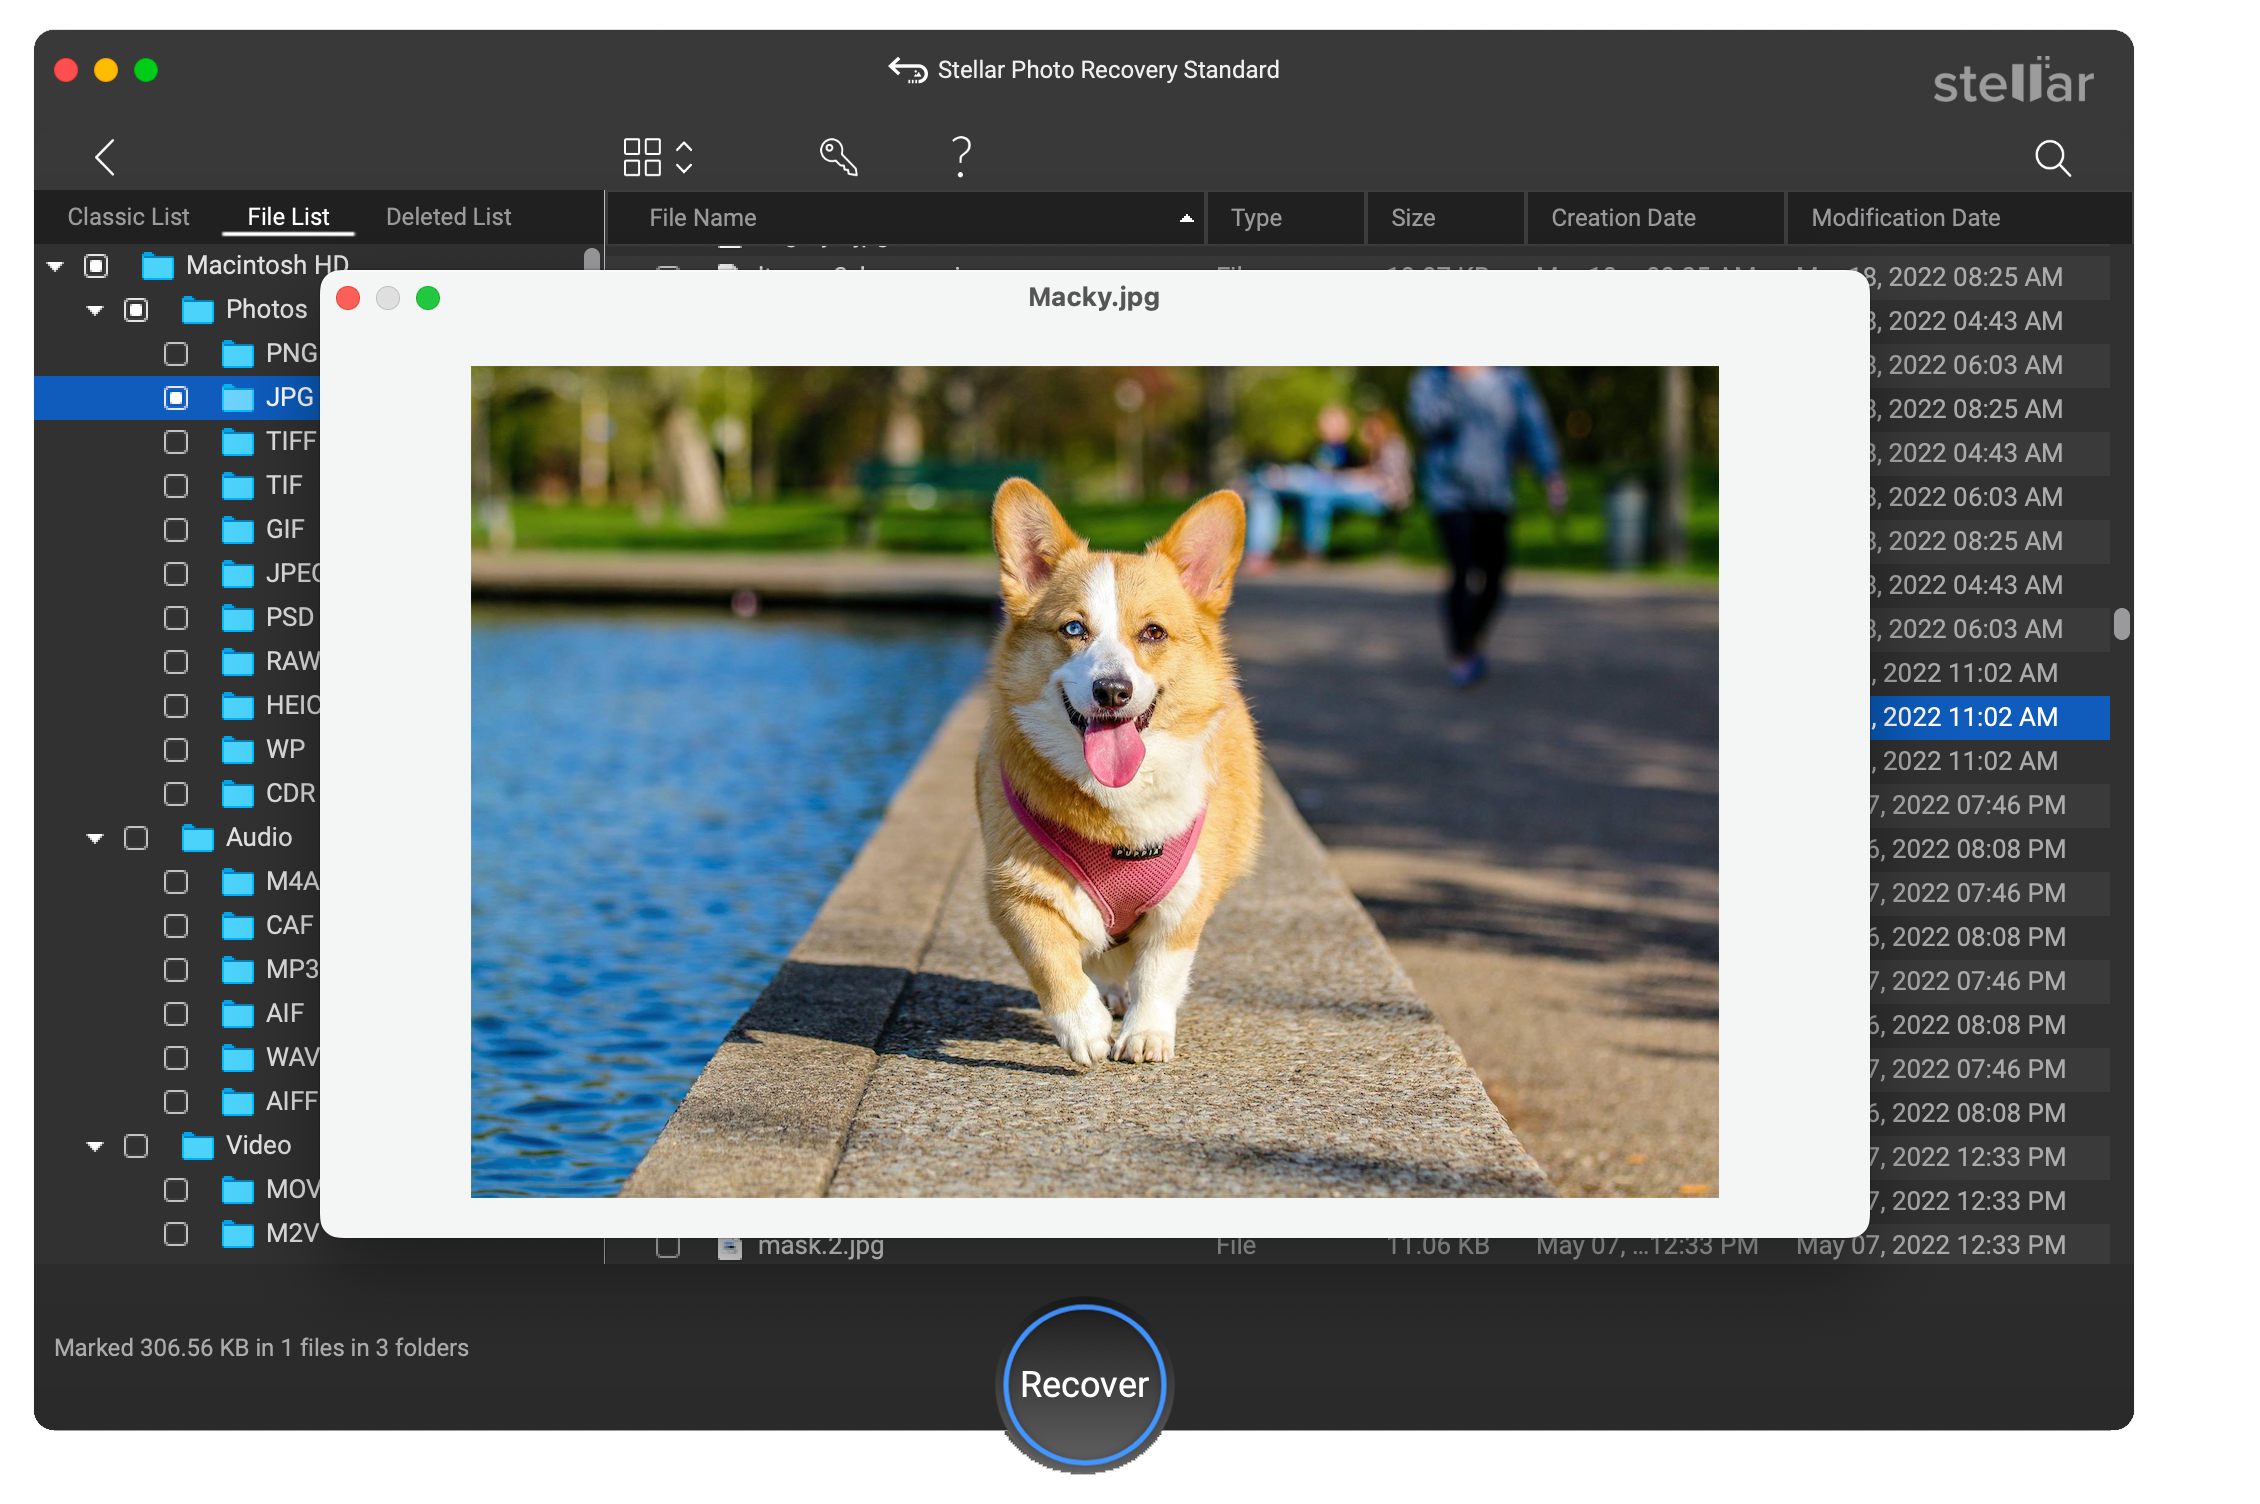Screen dimensions: 2260x1504
Task: Click the Macintosh HD drive folder icon
Action: coord(158,266)
